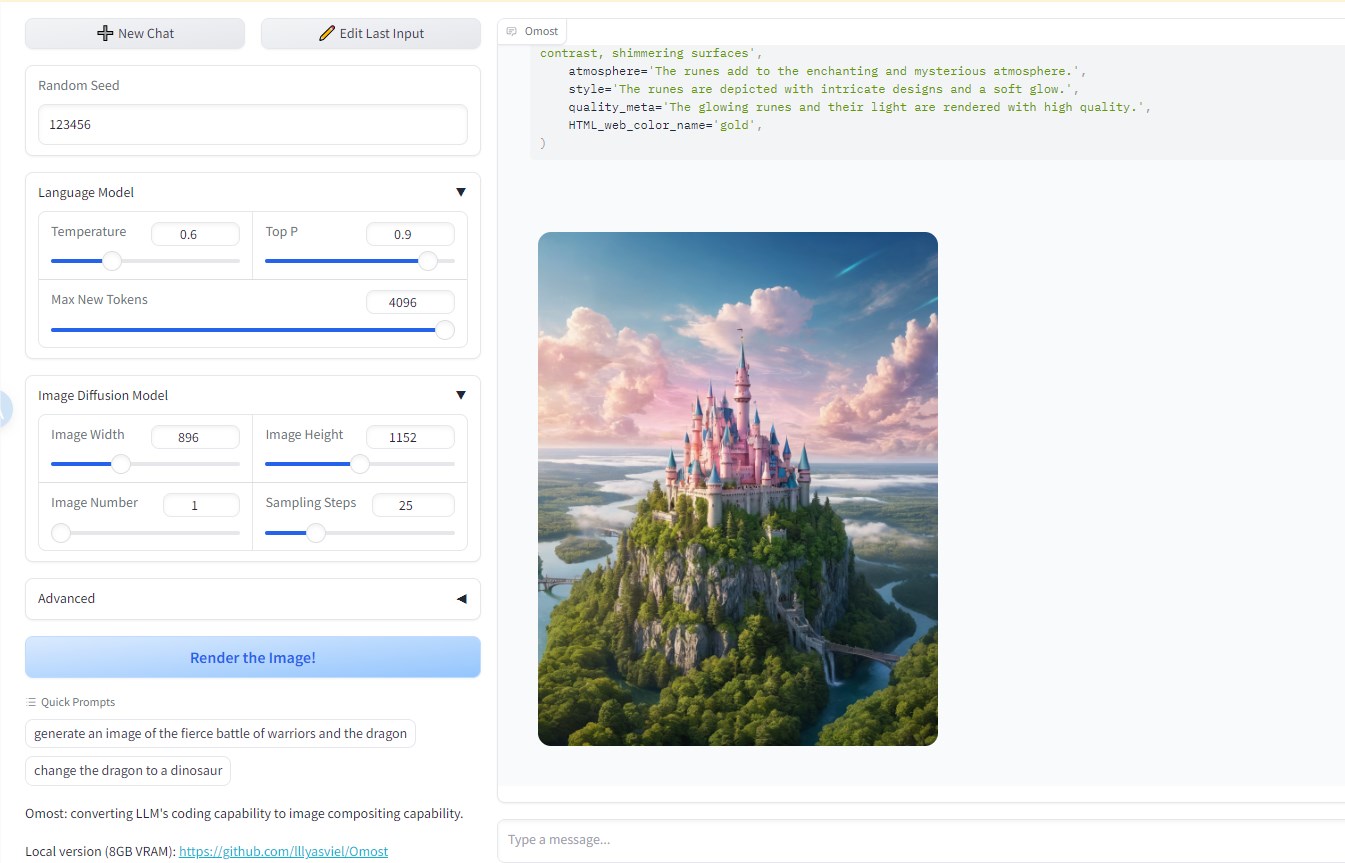Click the Type a message text box
The image size is (1345, 863).
click(920, 840)
